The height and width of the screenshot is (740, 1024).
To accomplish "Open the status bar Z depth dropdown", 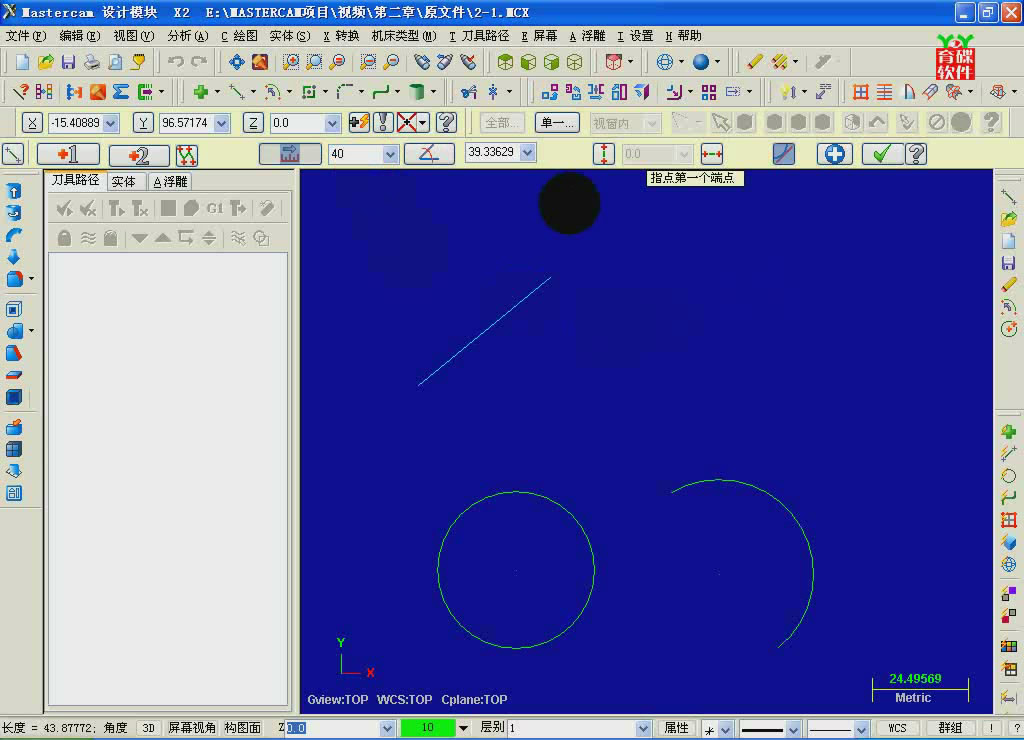I will [387, 728].
